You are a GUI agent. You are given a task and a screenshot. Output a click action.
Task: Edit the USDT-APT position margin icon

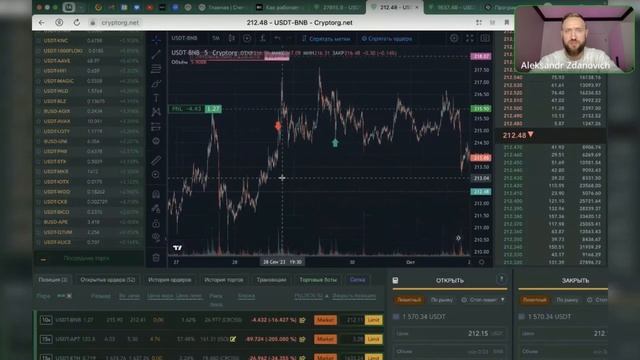pyautogui.click(x=233, y=339)
